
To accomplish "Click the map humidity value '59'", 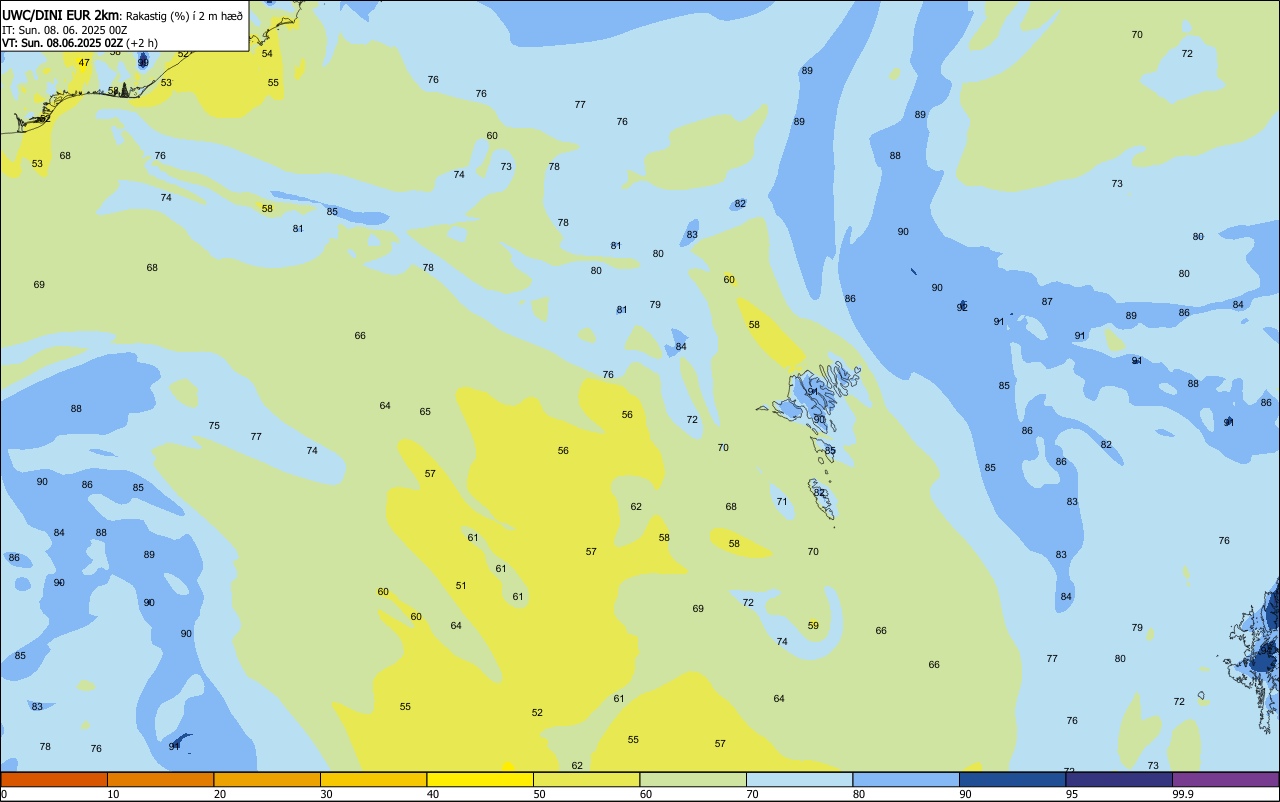I will (813, 626).
